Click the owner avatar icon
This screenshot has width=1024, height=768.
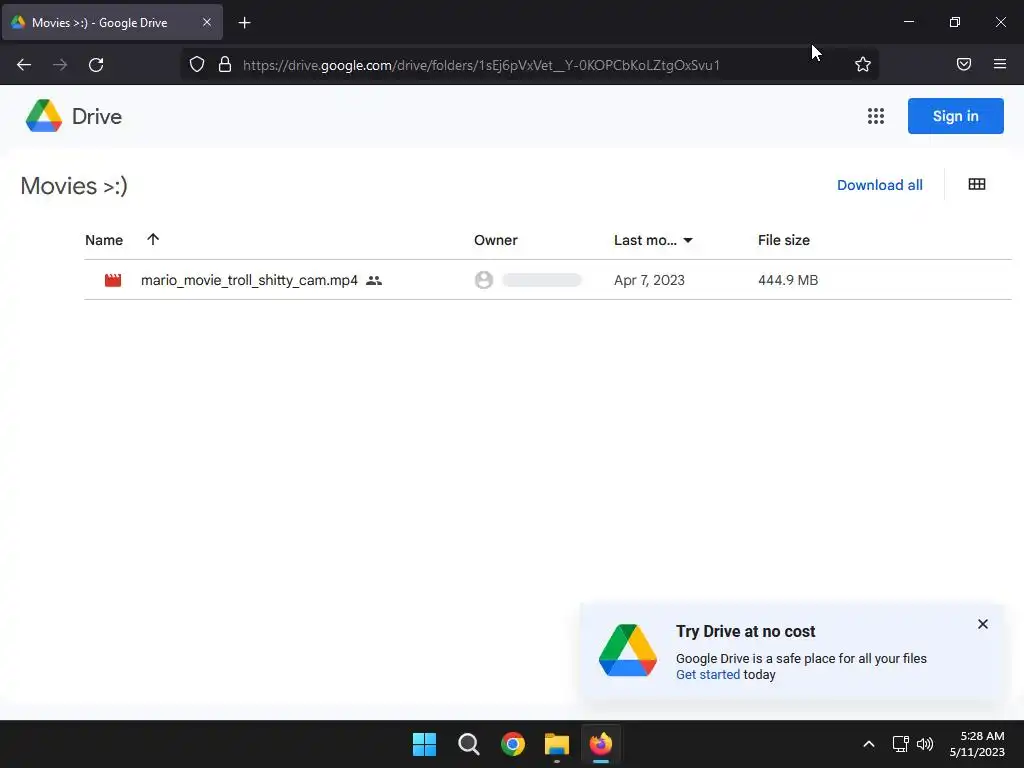pyautogui.click(x=483, y=280)
